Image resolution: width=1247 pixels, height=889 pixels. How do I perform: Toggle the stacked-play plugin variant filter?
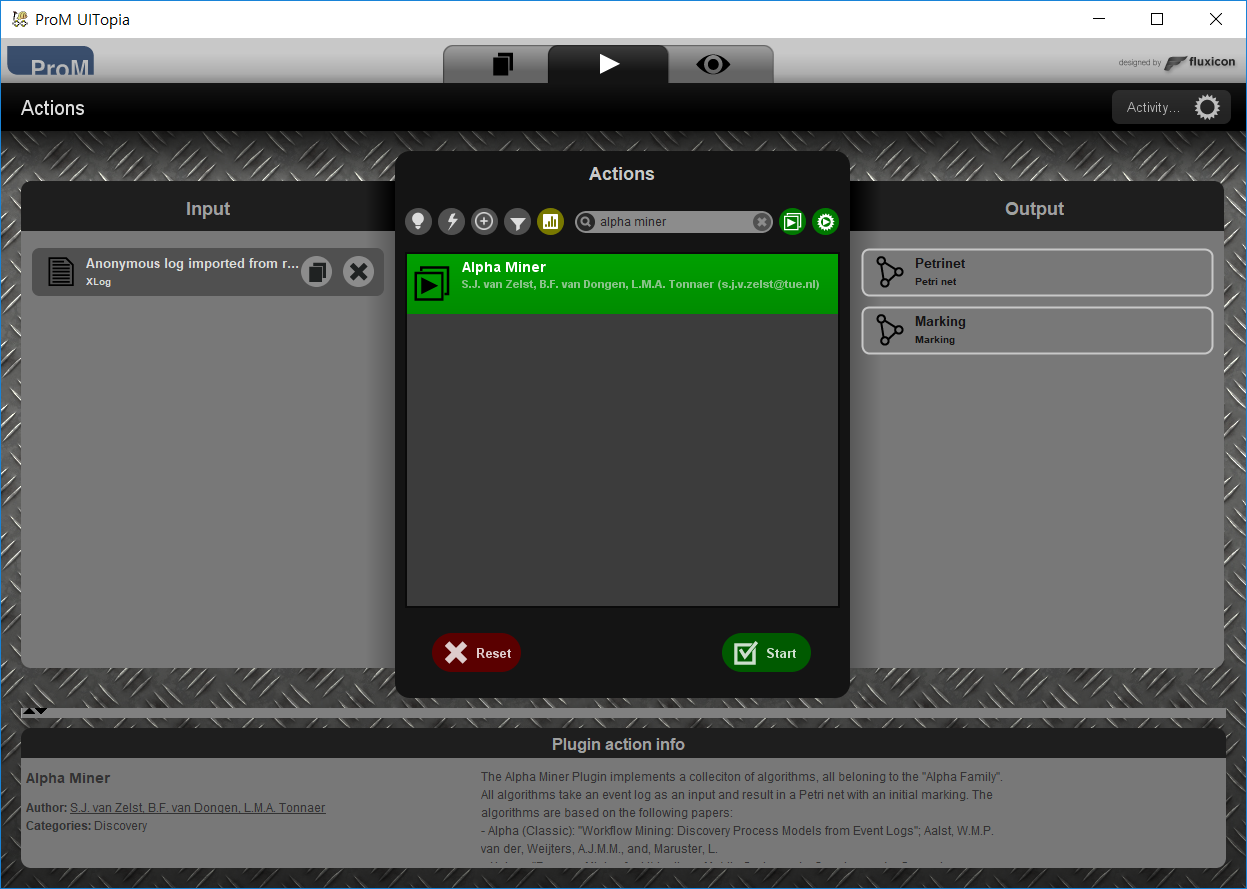pyautogui.click(x=792, y=222)
